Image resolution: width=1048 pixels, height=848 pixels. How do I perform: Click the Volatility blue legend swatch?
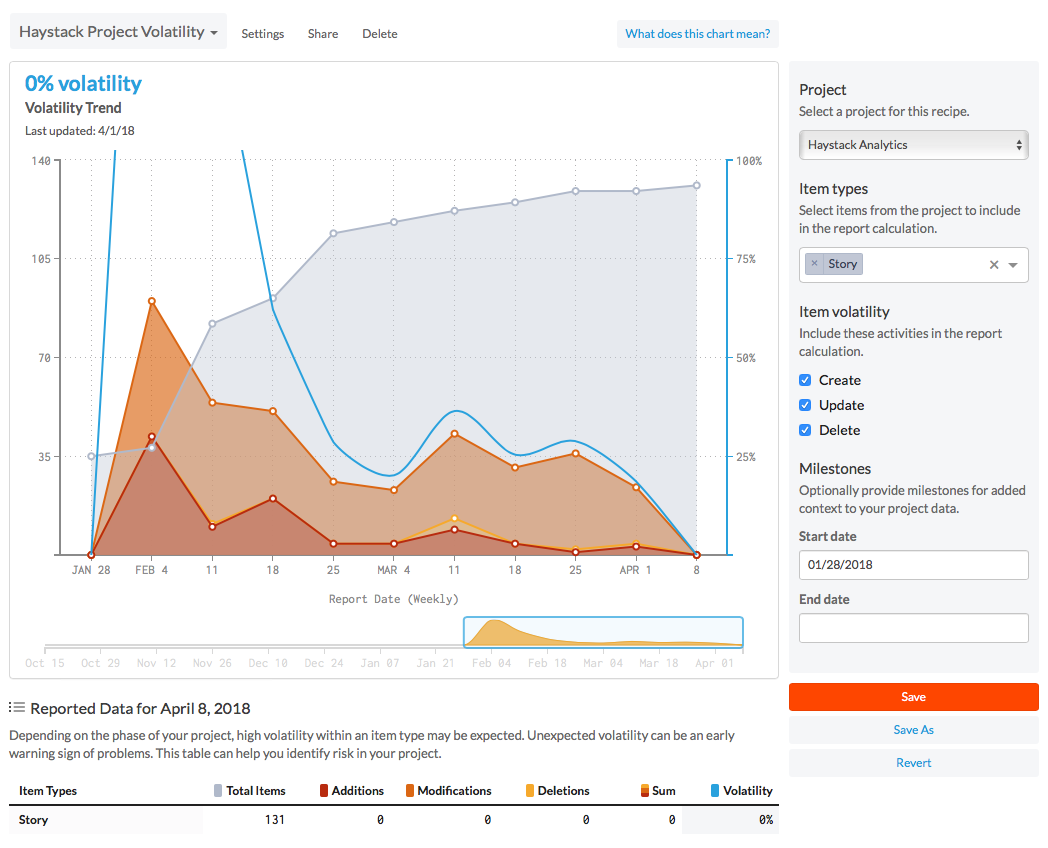click(x=715, y=791)
